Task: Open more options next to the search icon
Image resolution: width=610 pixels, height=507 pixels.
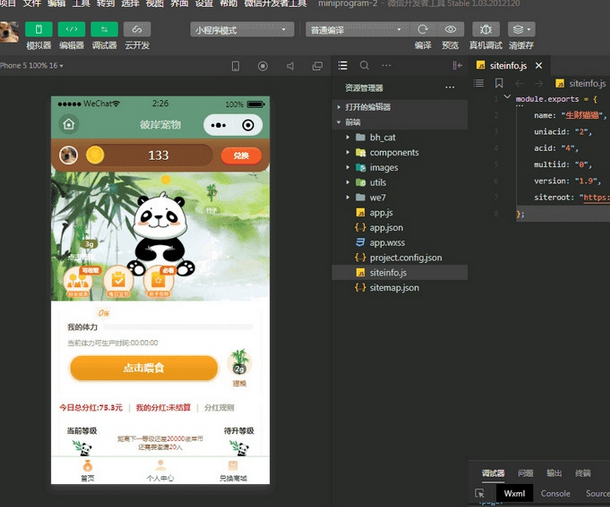Action: coord(386,65)
